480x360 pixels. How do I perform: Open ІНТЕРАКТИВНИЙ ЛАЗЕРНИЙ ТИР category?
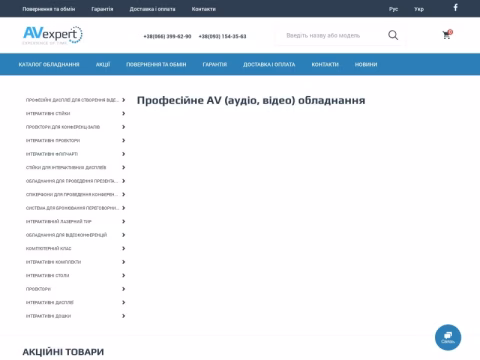point(59,221)
